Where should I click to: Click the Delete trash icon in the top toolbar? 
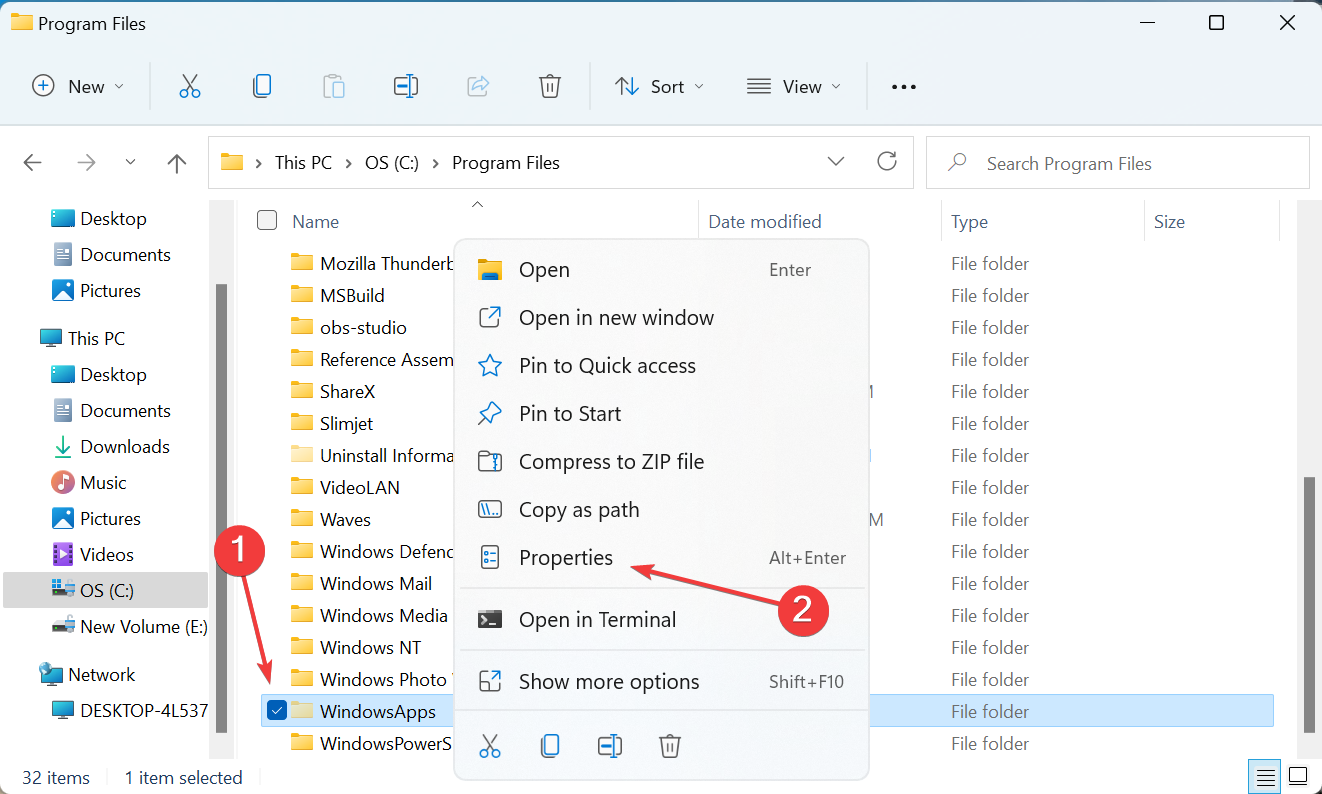(549, 87)
